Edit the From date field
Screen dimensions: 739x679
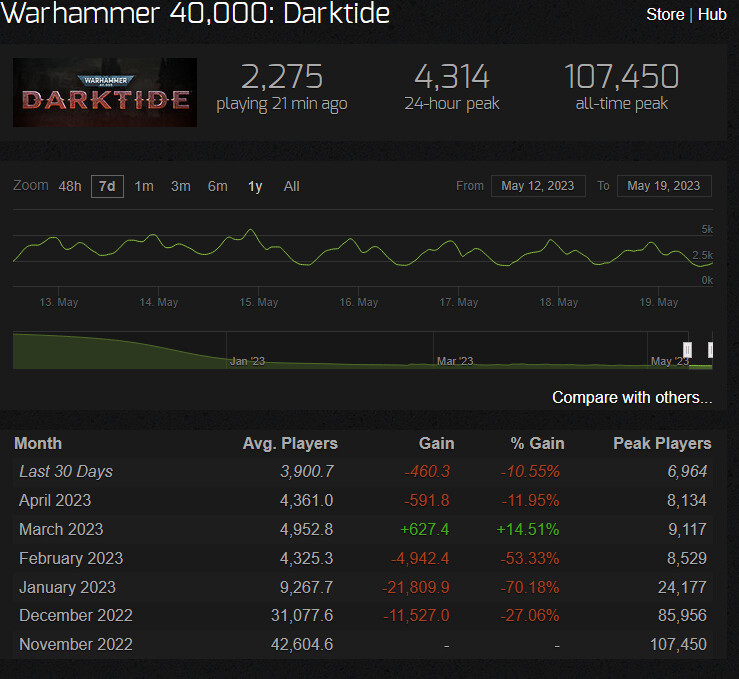(538, 186)
